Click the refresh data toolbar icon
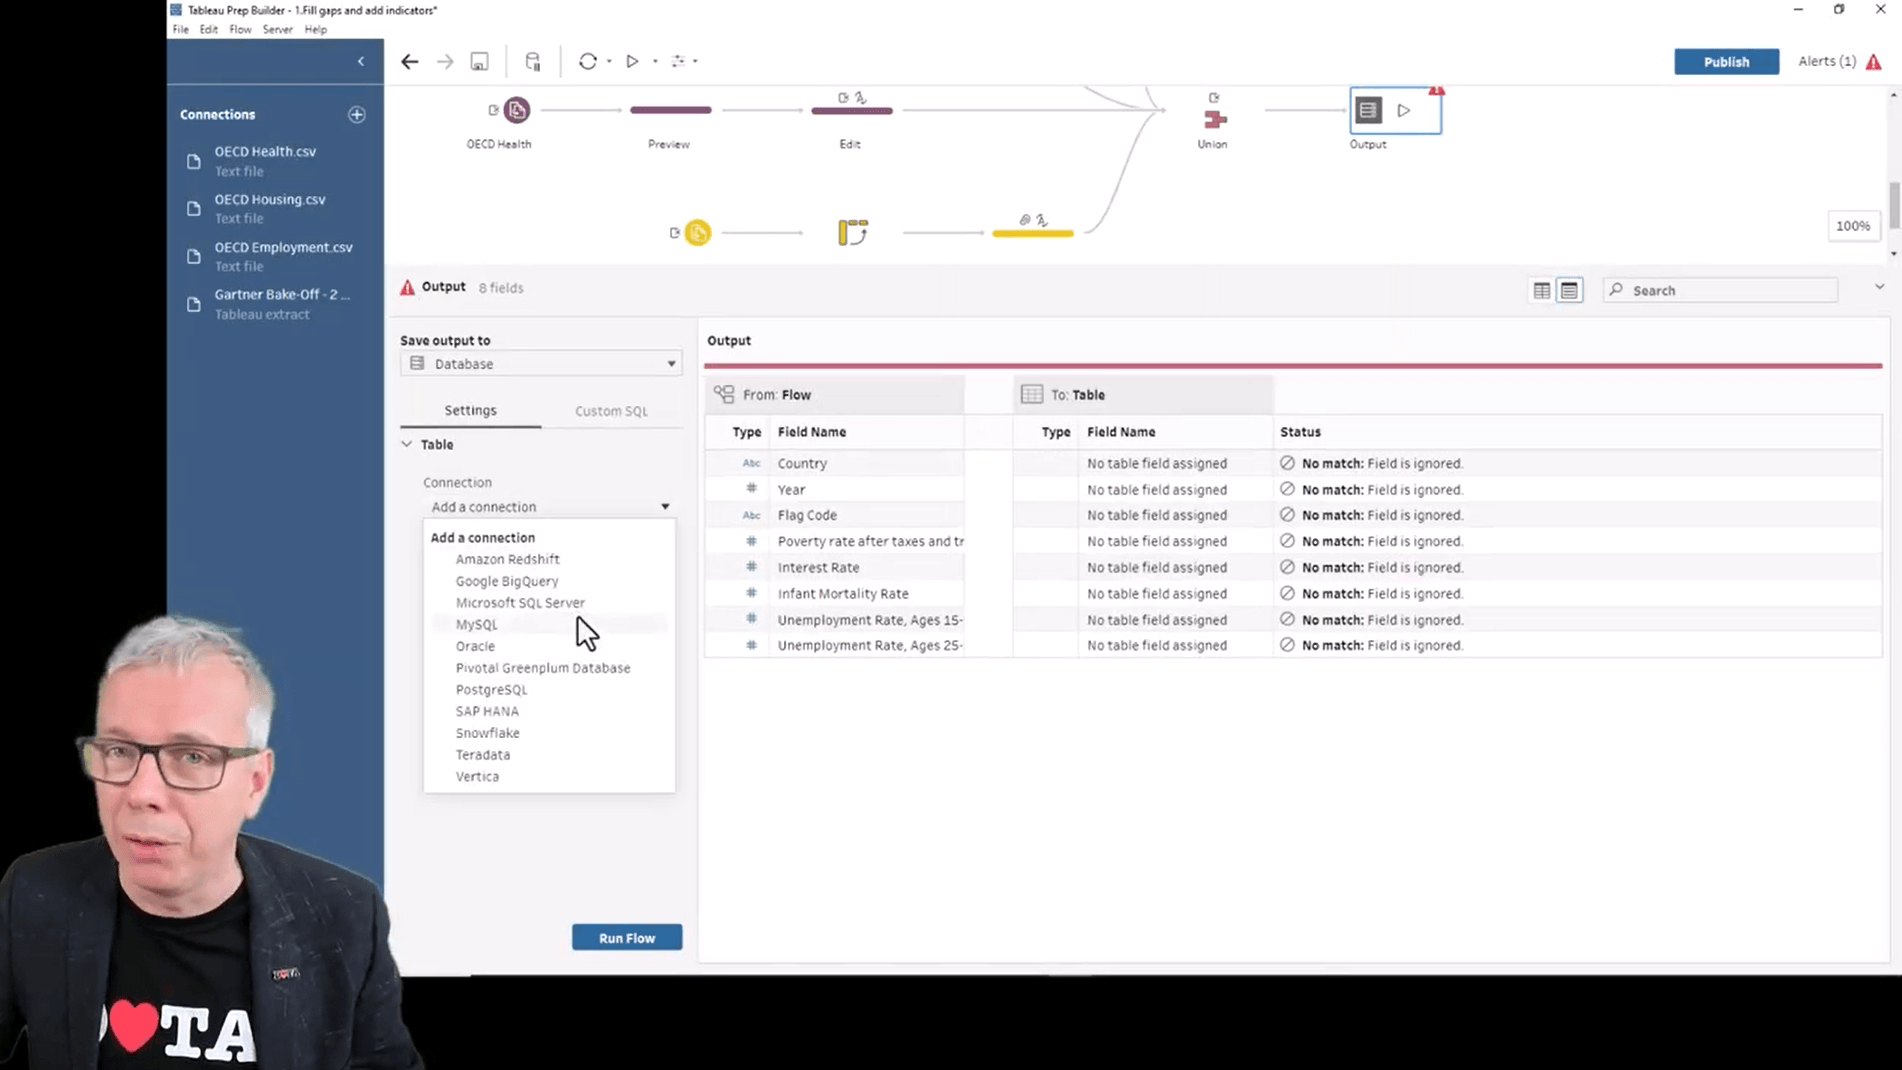Viewport: 1902px width, 1070px height. point(587,61)
